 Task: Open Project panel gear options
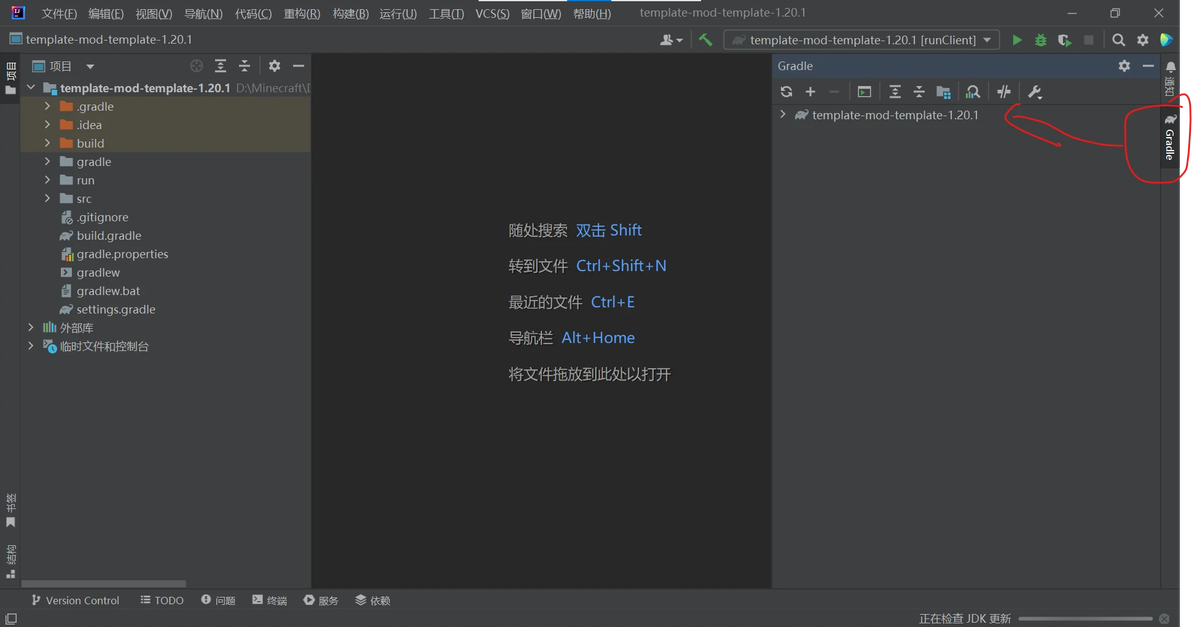tap(274, 66)
